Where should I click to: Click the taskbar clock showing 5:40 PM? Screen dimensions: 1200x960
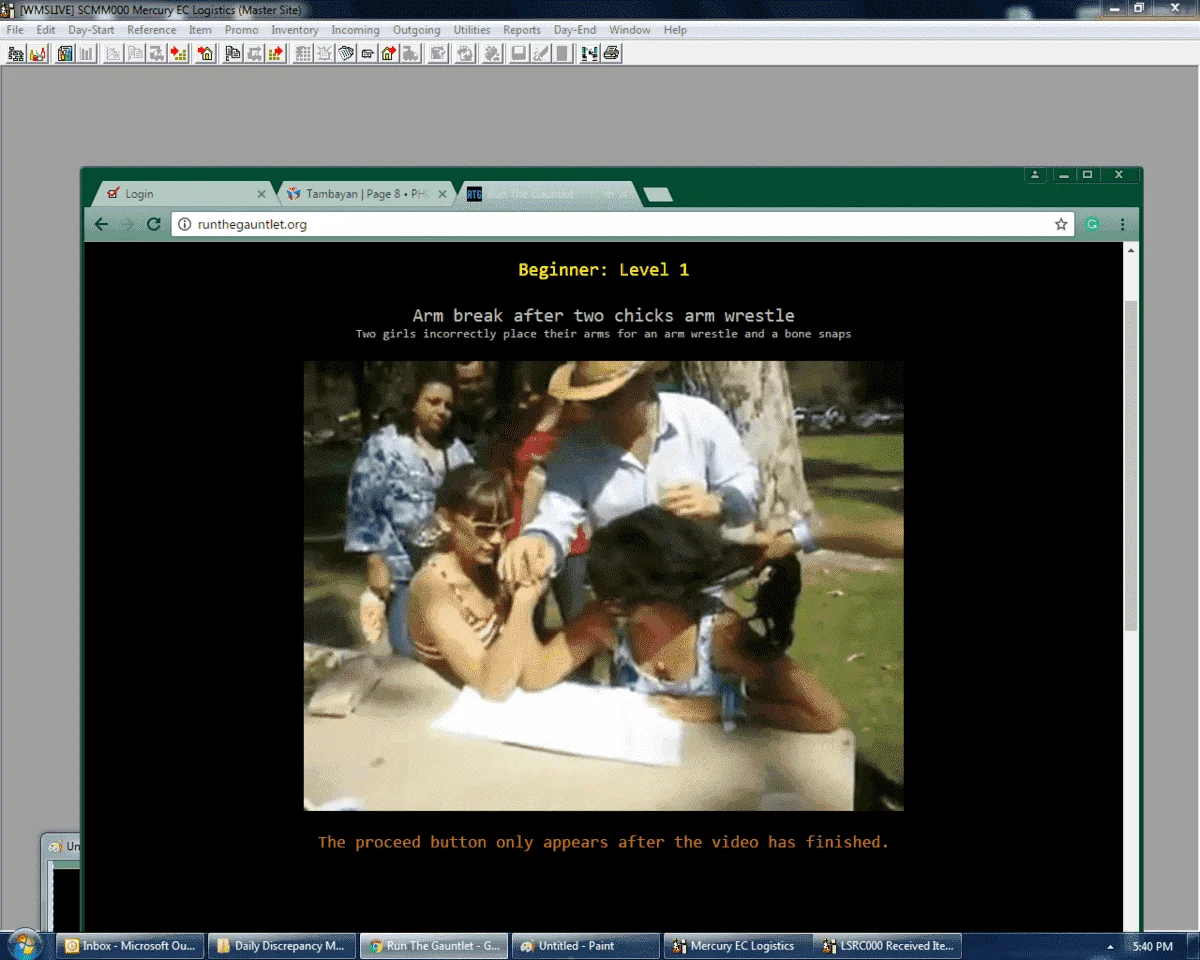(1152, 946)
